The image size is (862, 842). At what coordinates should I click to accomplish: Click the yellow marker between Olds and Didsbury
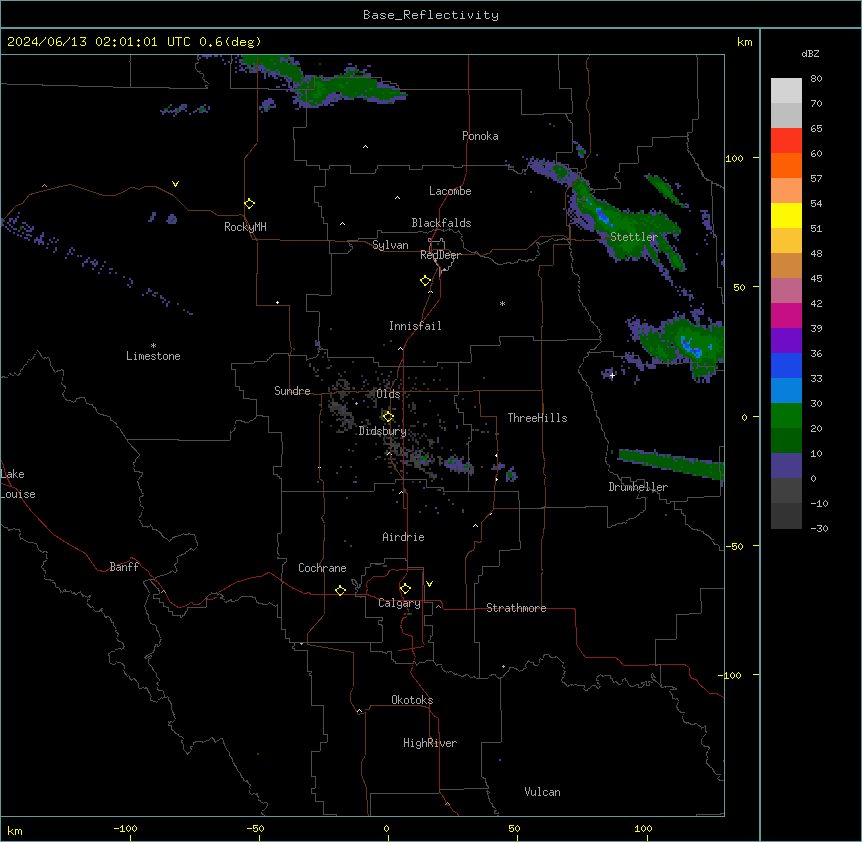click(x=388, y=417)
